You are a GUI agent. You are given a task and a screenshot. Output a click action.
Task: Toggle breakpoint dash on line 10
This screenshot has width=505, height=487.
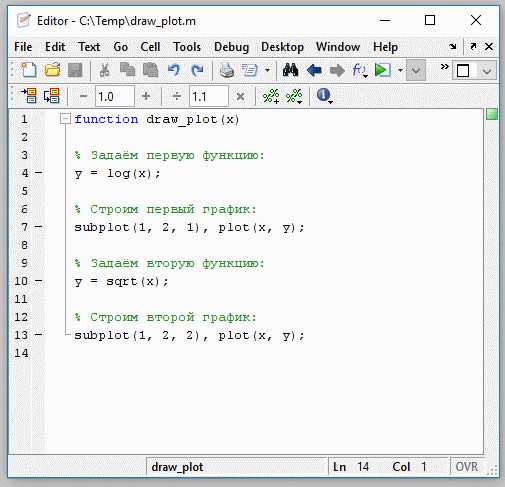coord(39,281)
